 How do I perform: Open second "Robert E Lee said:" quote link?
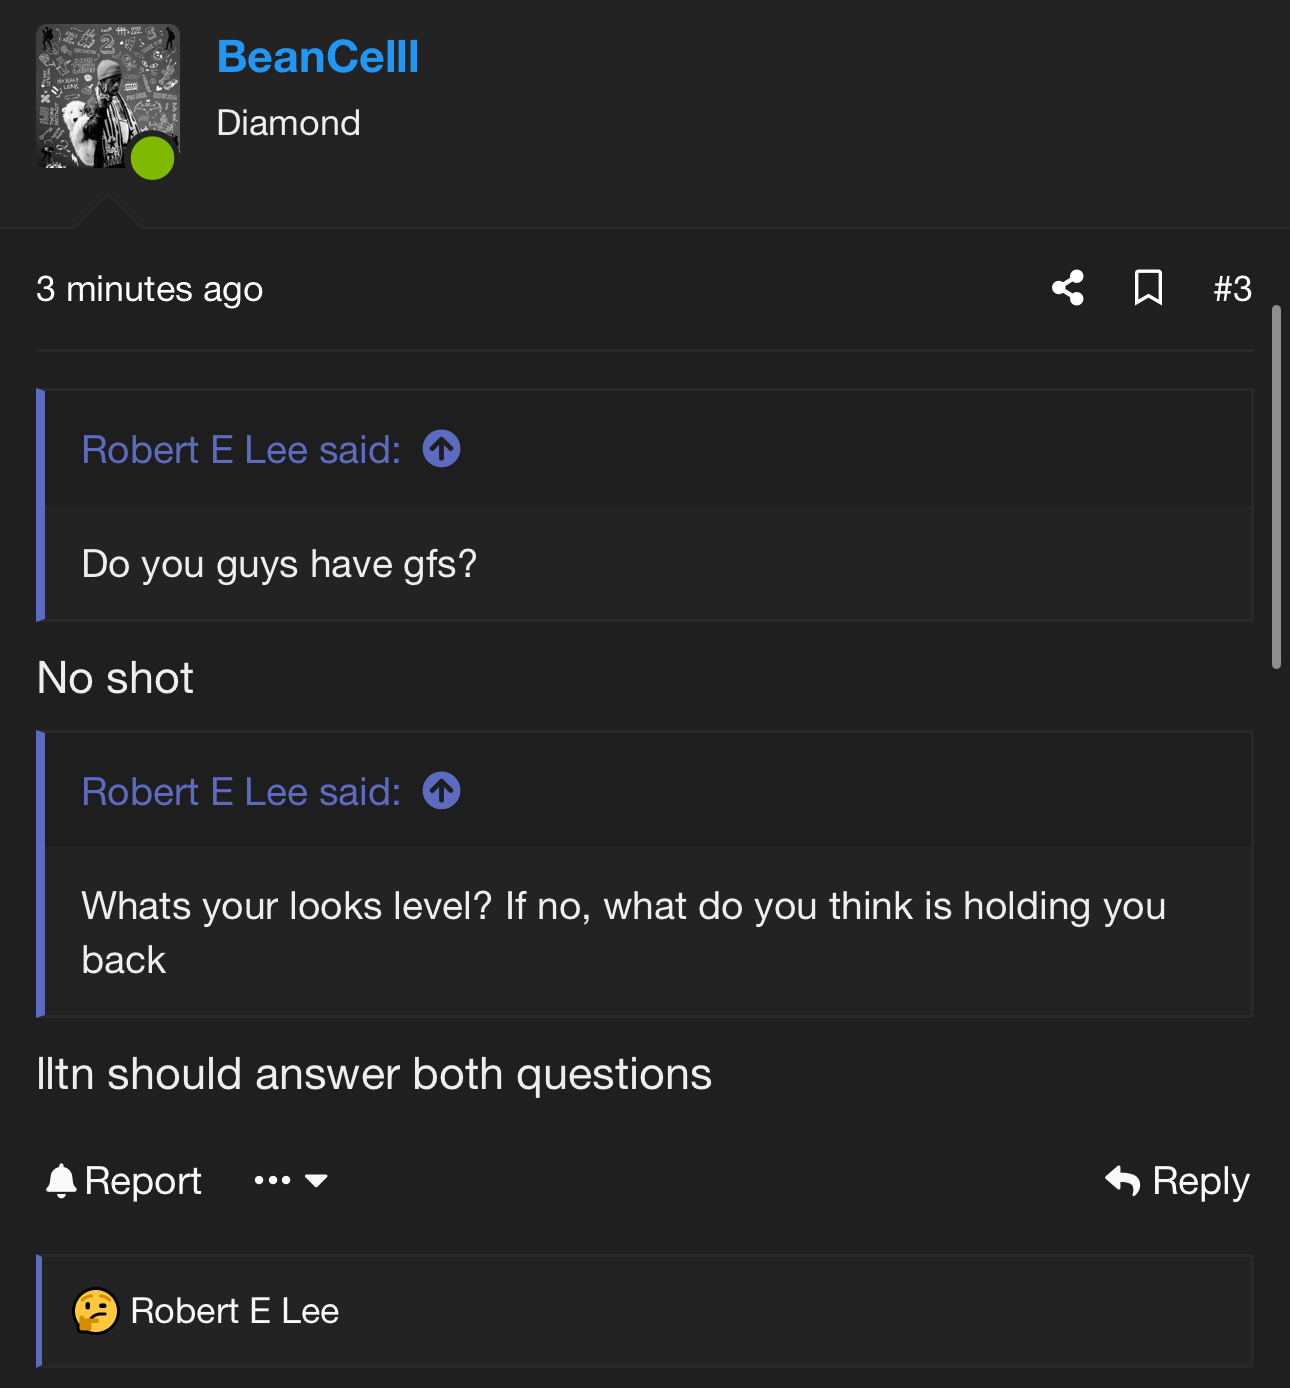click(241, 792)
